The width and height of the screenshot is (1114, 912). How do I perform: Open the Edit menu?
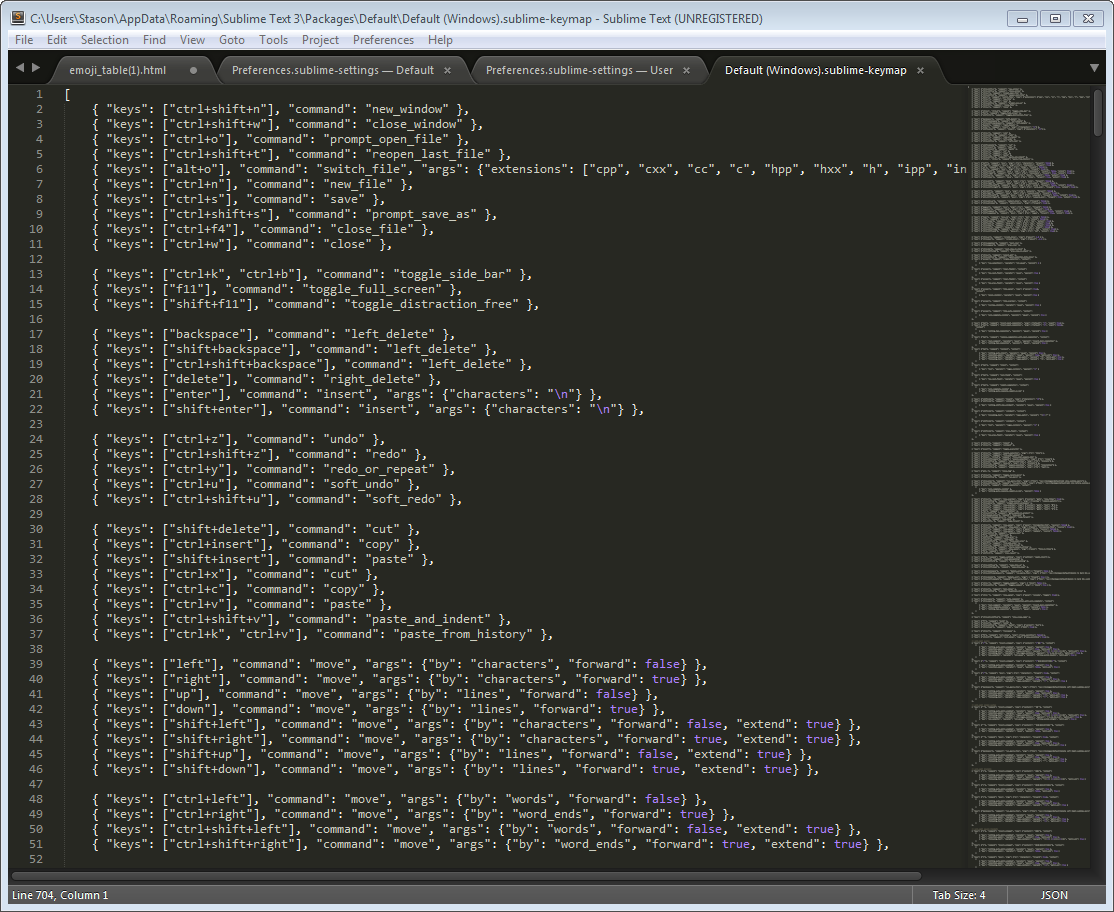point(57,40)
